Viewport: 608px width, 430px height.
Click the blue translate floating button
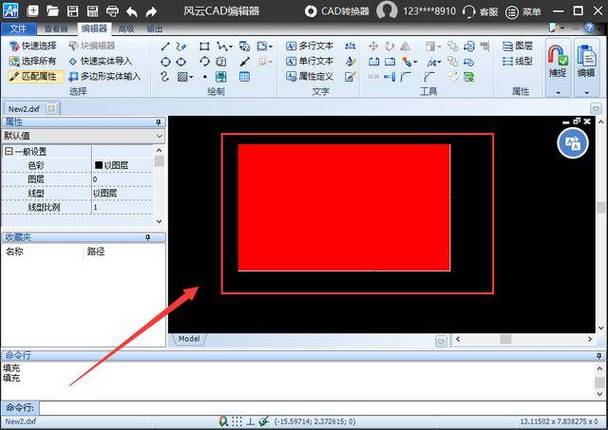573,143
